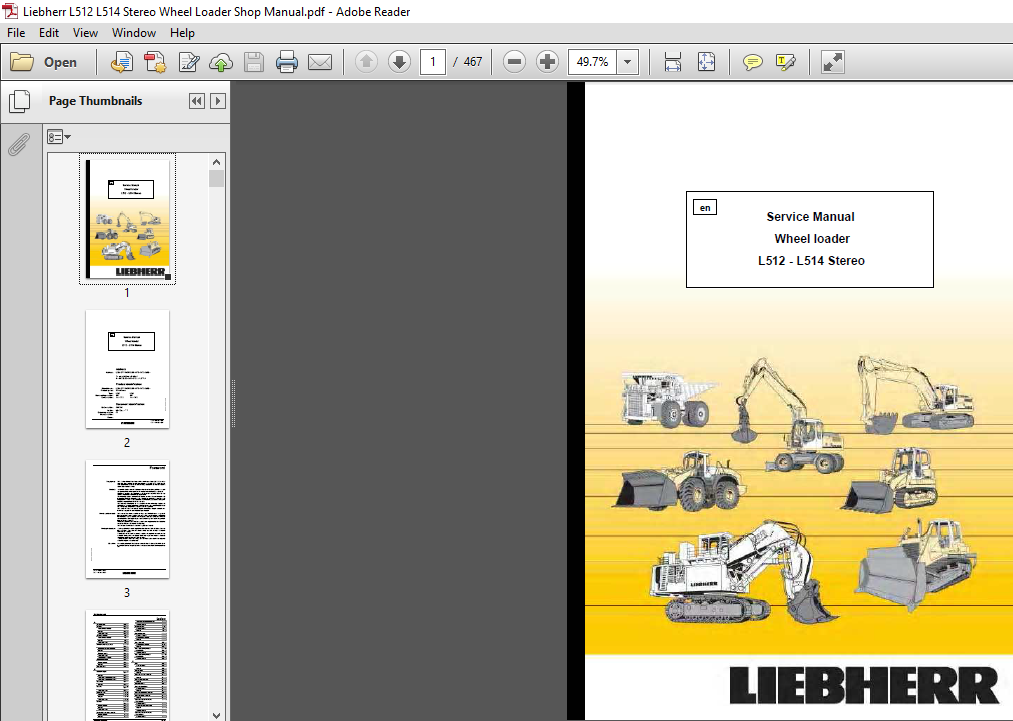1013x721 pixels.
Task: Enter read mode with expand arrows icon
Action: [x=833, y=62]
